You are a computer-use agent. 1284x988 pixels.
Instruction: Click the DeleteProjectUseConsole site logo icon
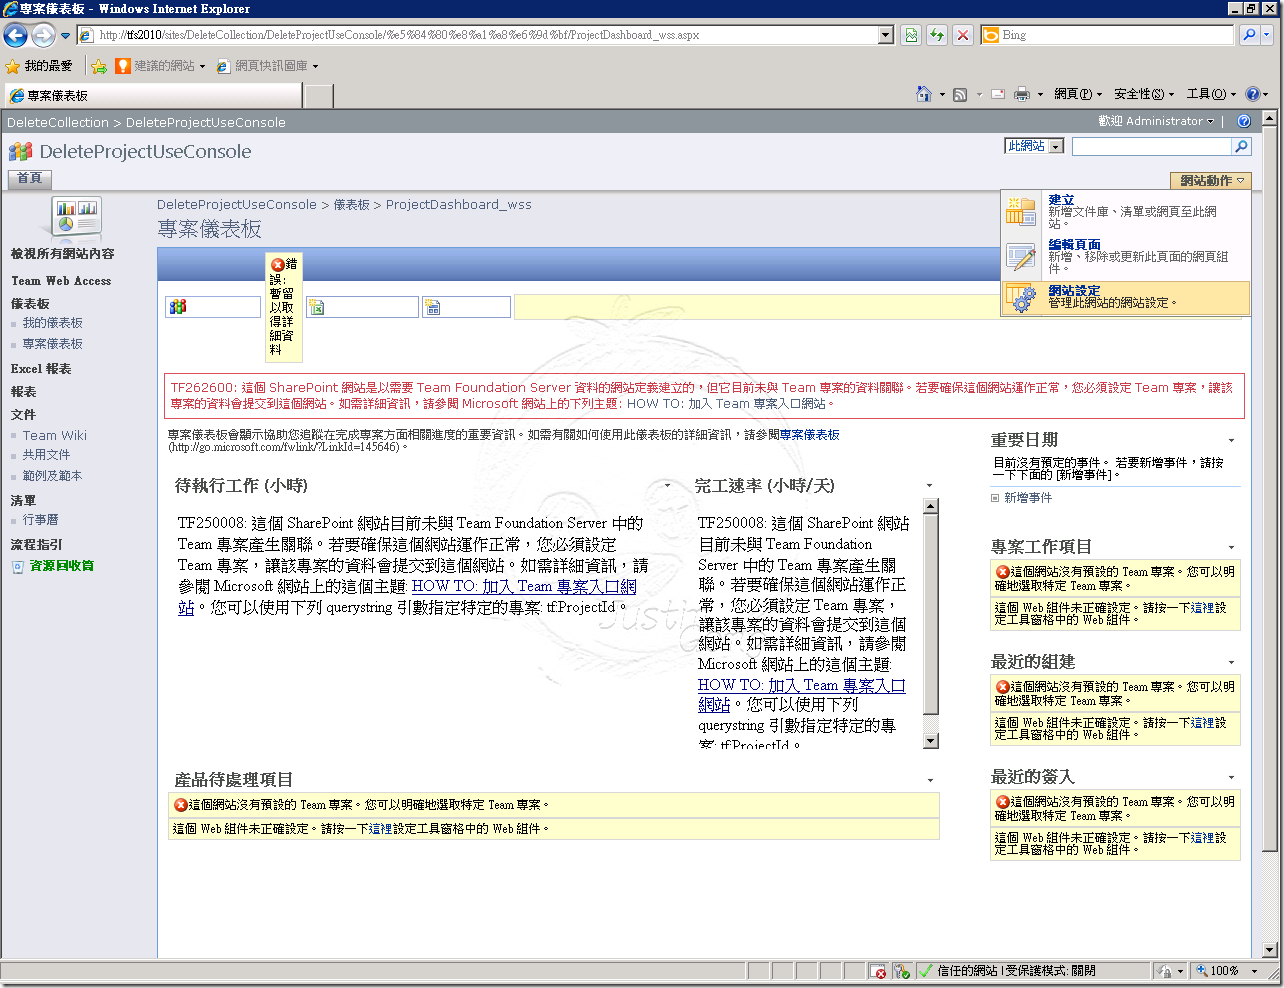(x=20, y=152)
